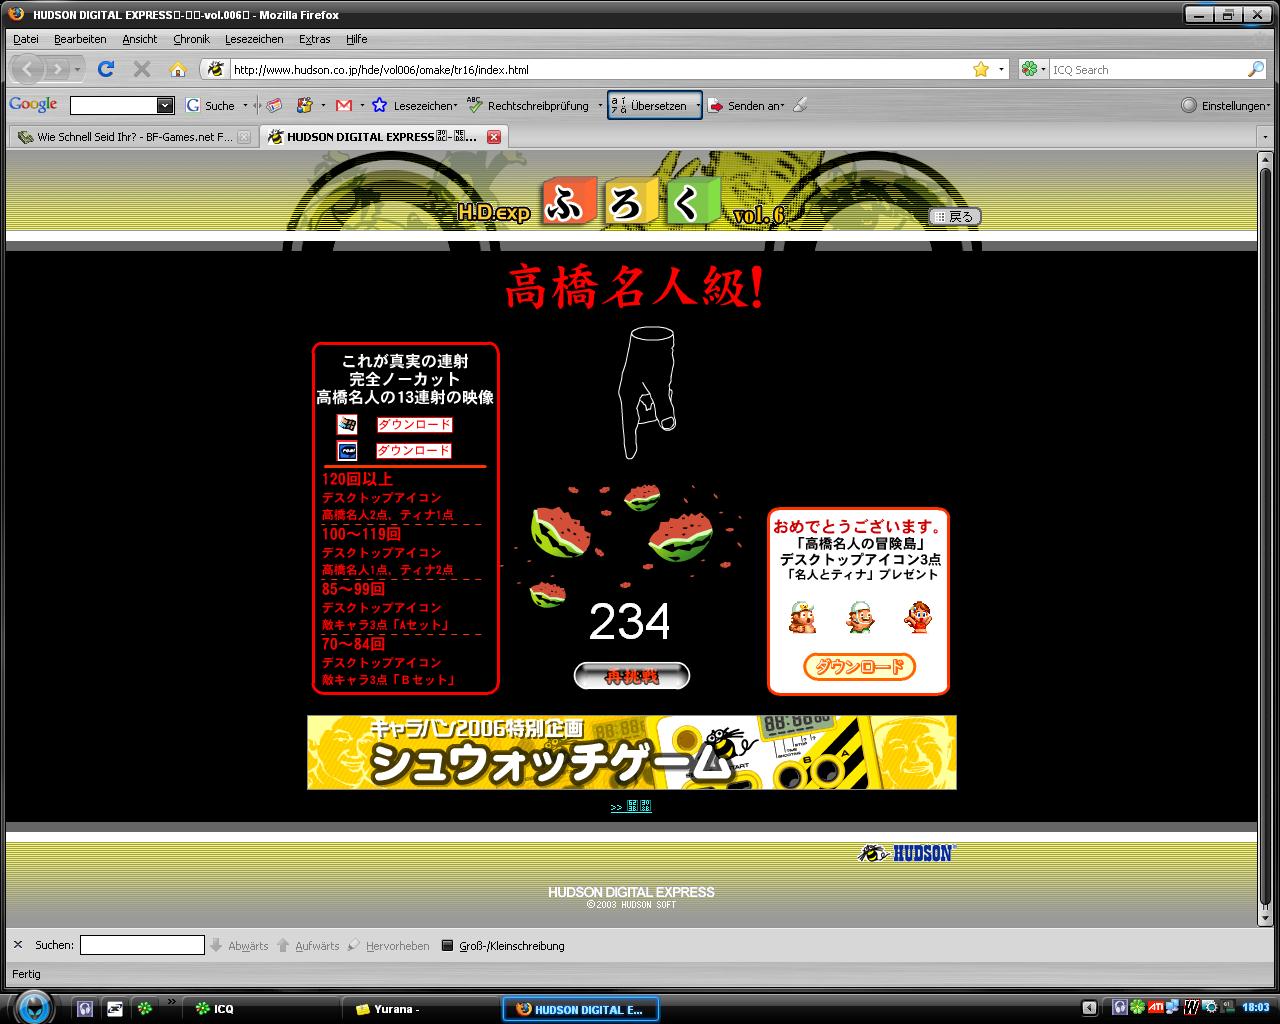The image size is (1280, 1024).
Task: Open the Suche button dropdown arrow
Action: click(245, 105)
